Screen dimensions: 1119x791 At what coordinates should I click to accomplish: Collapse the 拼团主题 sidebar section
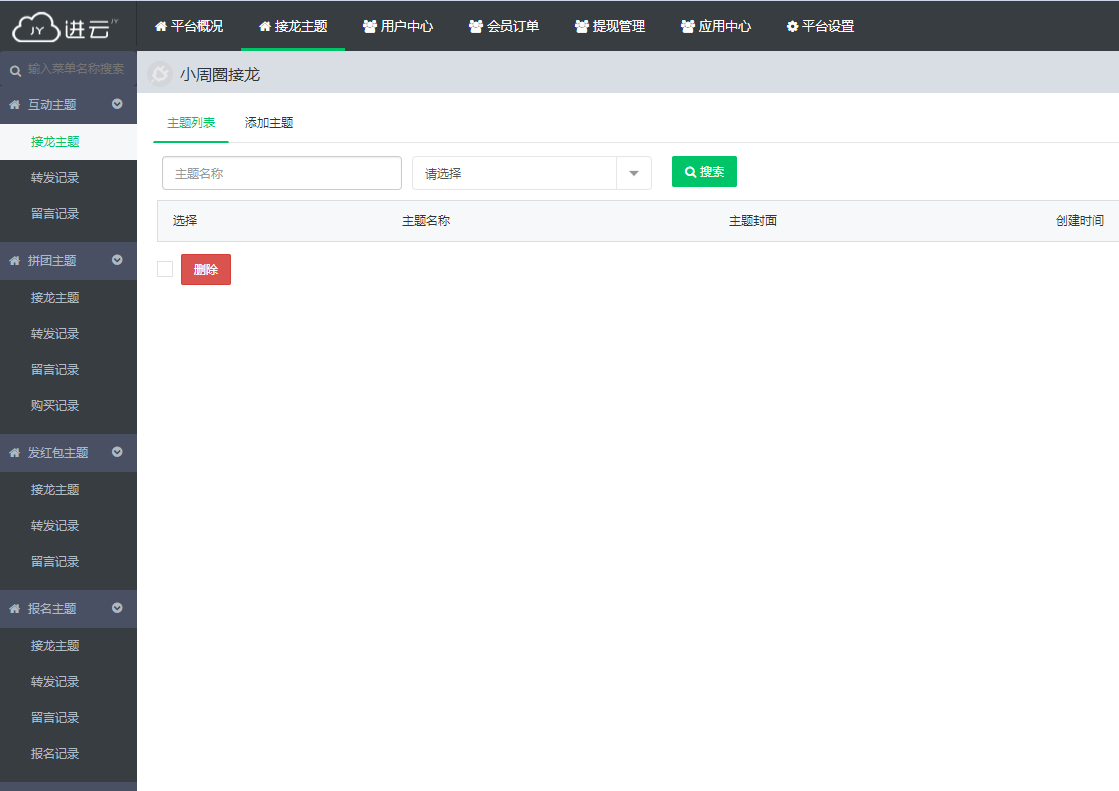click(117, 260)
